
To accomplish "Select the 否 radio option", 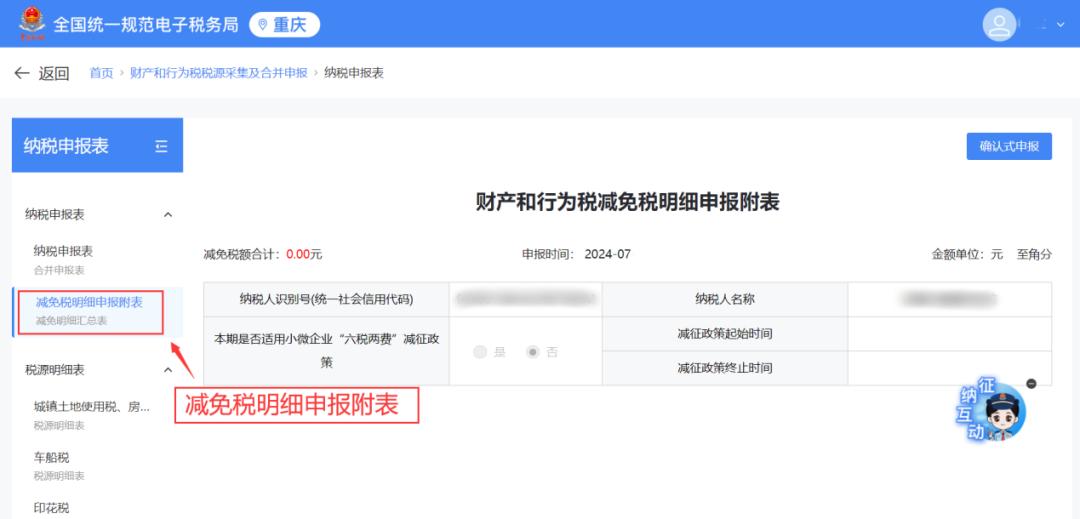I will (x=534, y=352).
